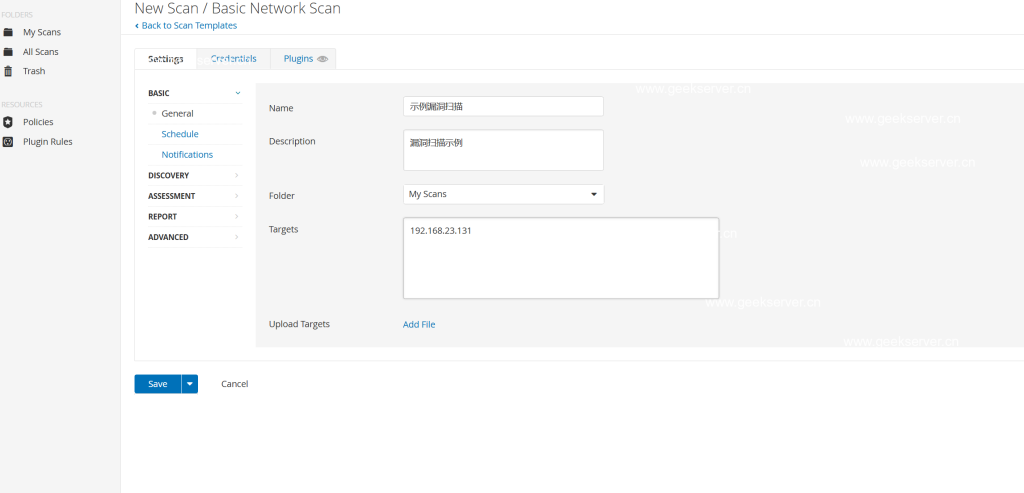Go back to Scan Templates
The height and width of the screenshot is (493, 1024).
(x=186, y=25)
